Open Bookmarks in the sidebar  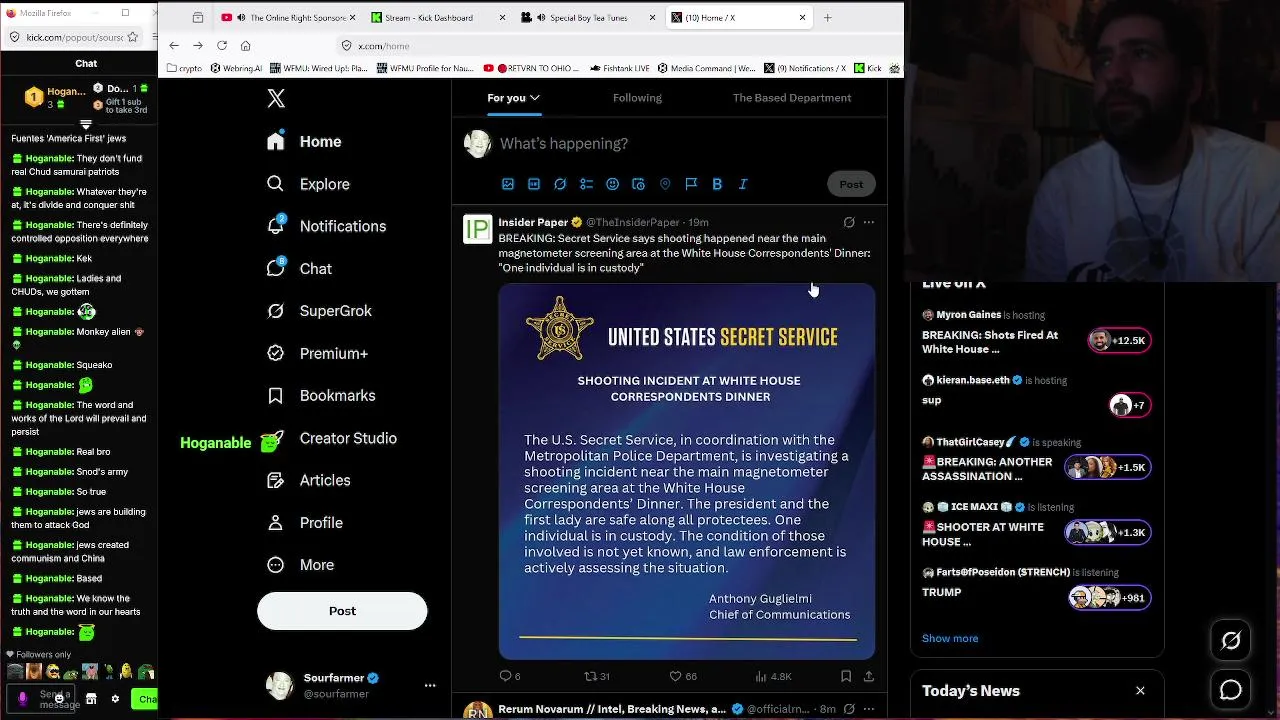(x=321, y=396)
